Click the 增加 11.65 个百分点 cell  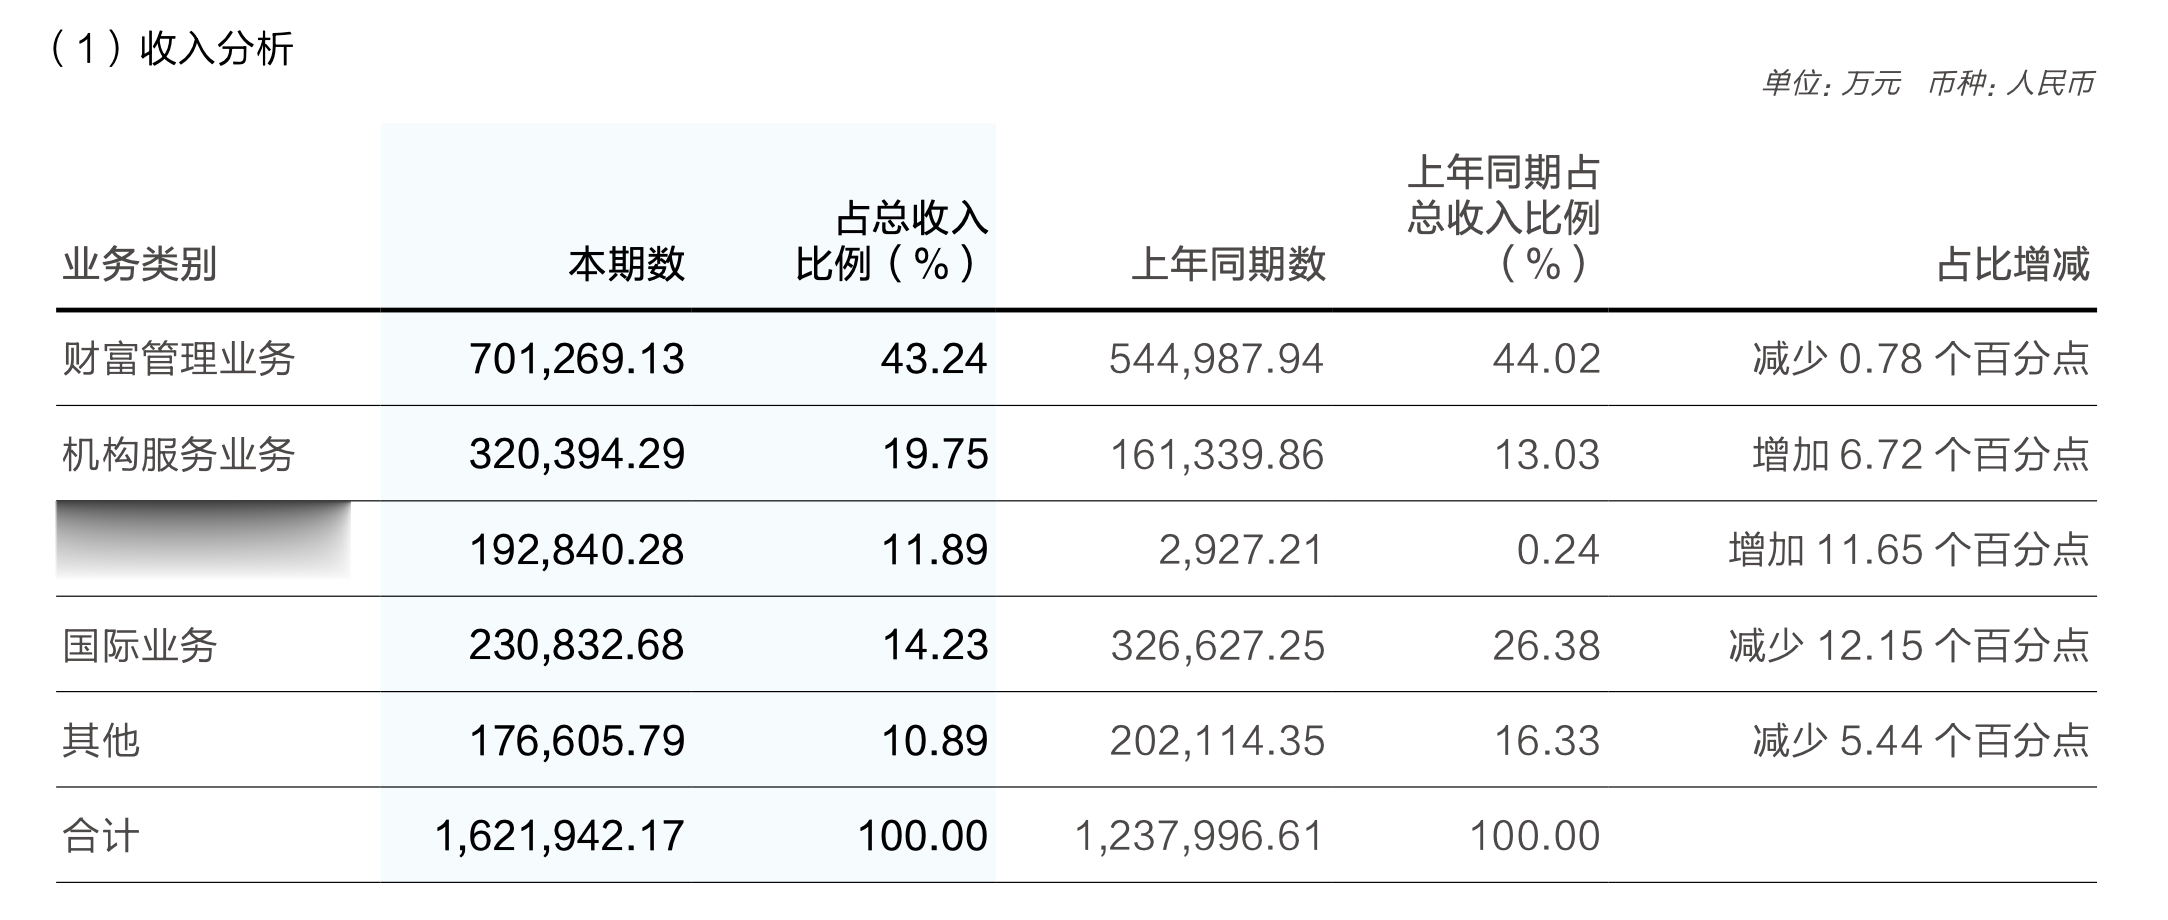[x=1909, y=550]
